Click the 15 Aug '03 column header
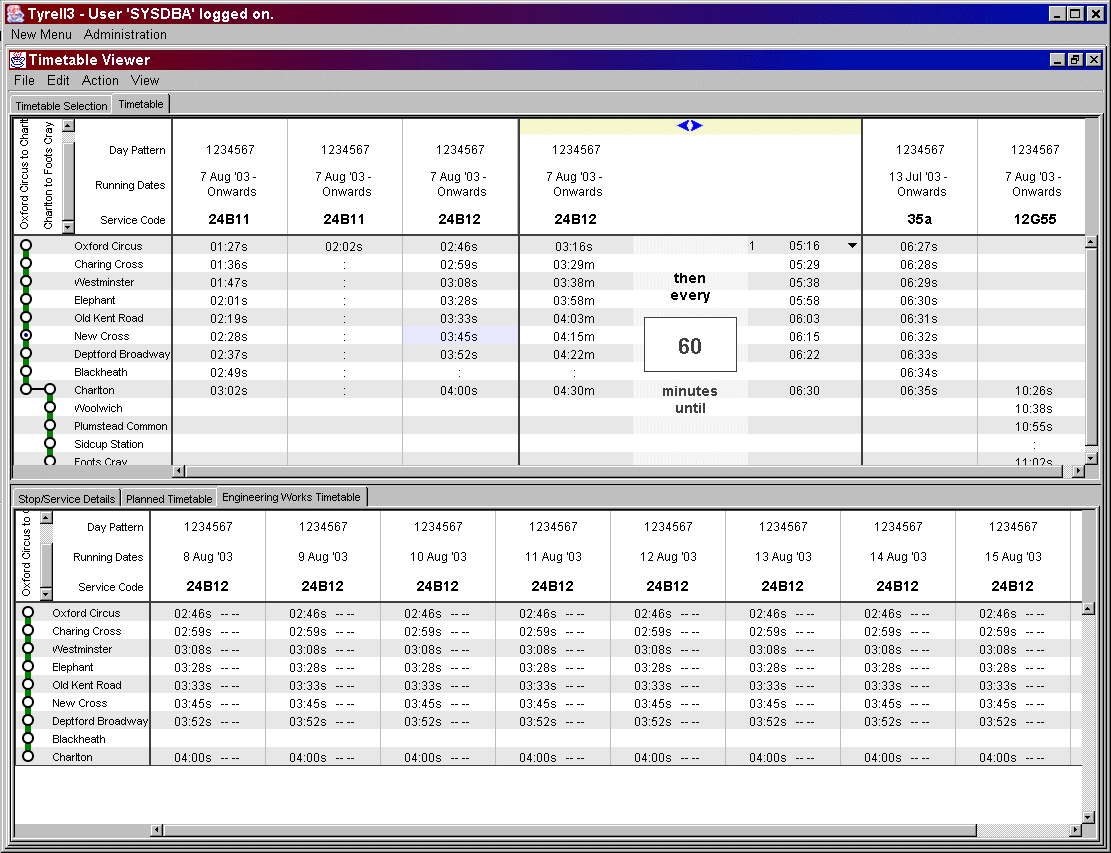 click(1013, 557)
